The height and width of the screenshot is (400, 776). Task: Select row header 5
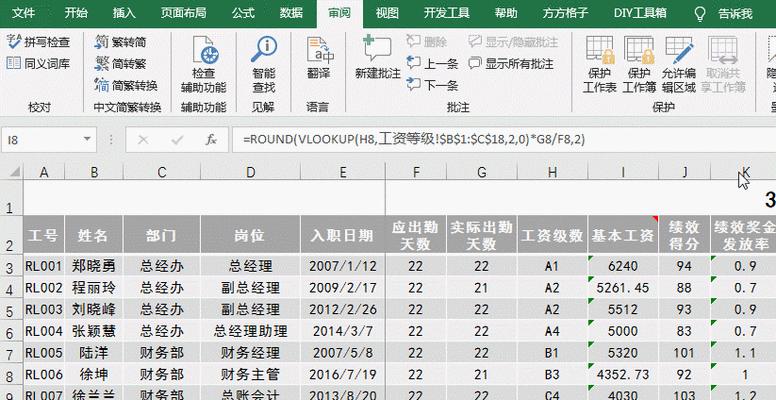(11, 309)
